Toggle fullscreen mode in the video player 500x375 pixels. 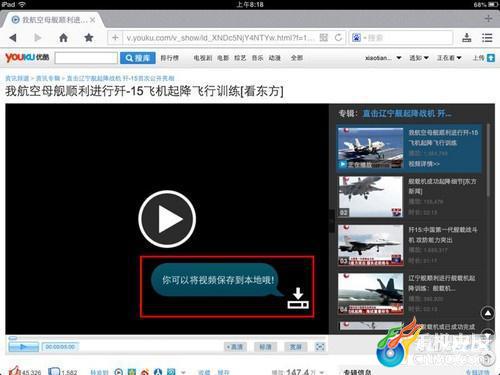(320, 347)
